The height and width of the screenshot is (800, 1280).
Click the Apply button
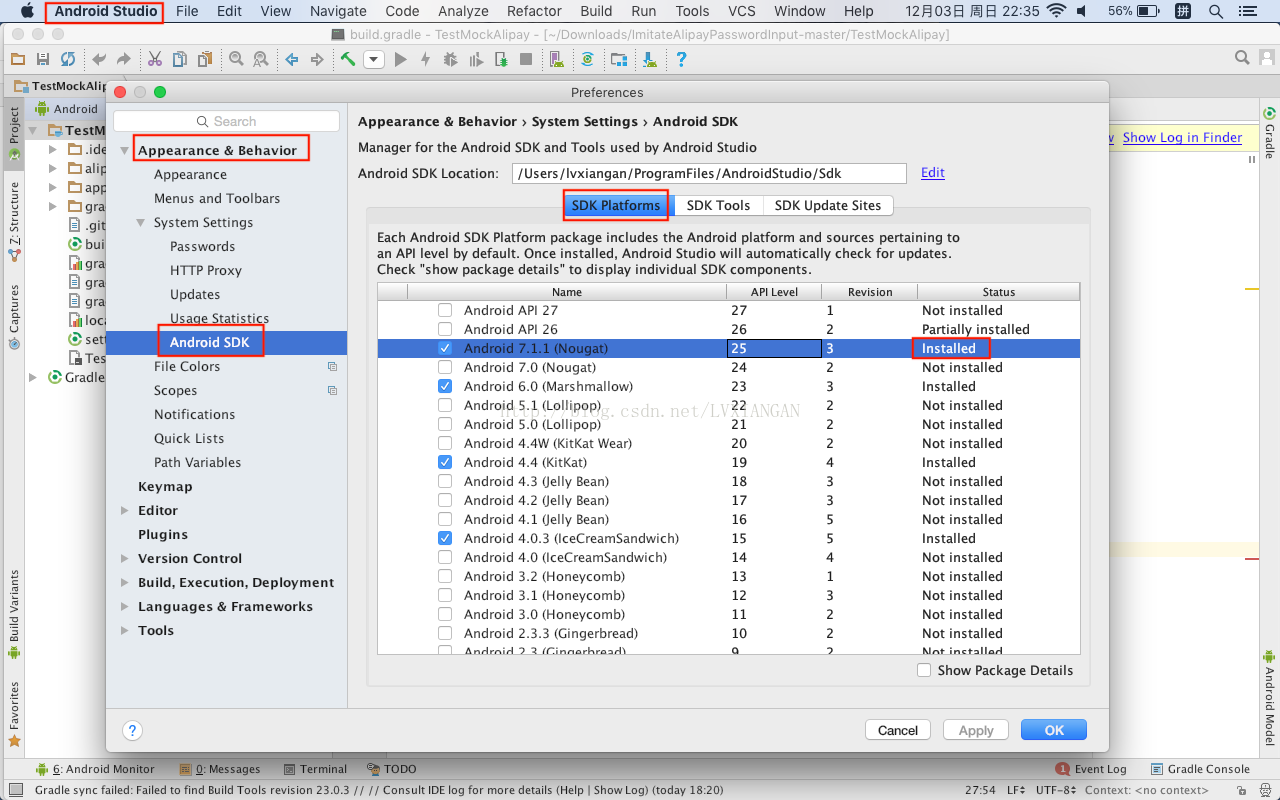[x=976, y=730]
